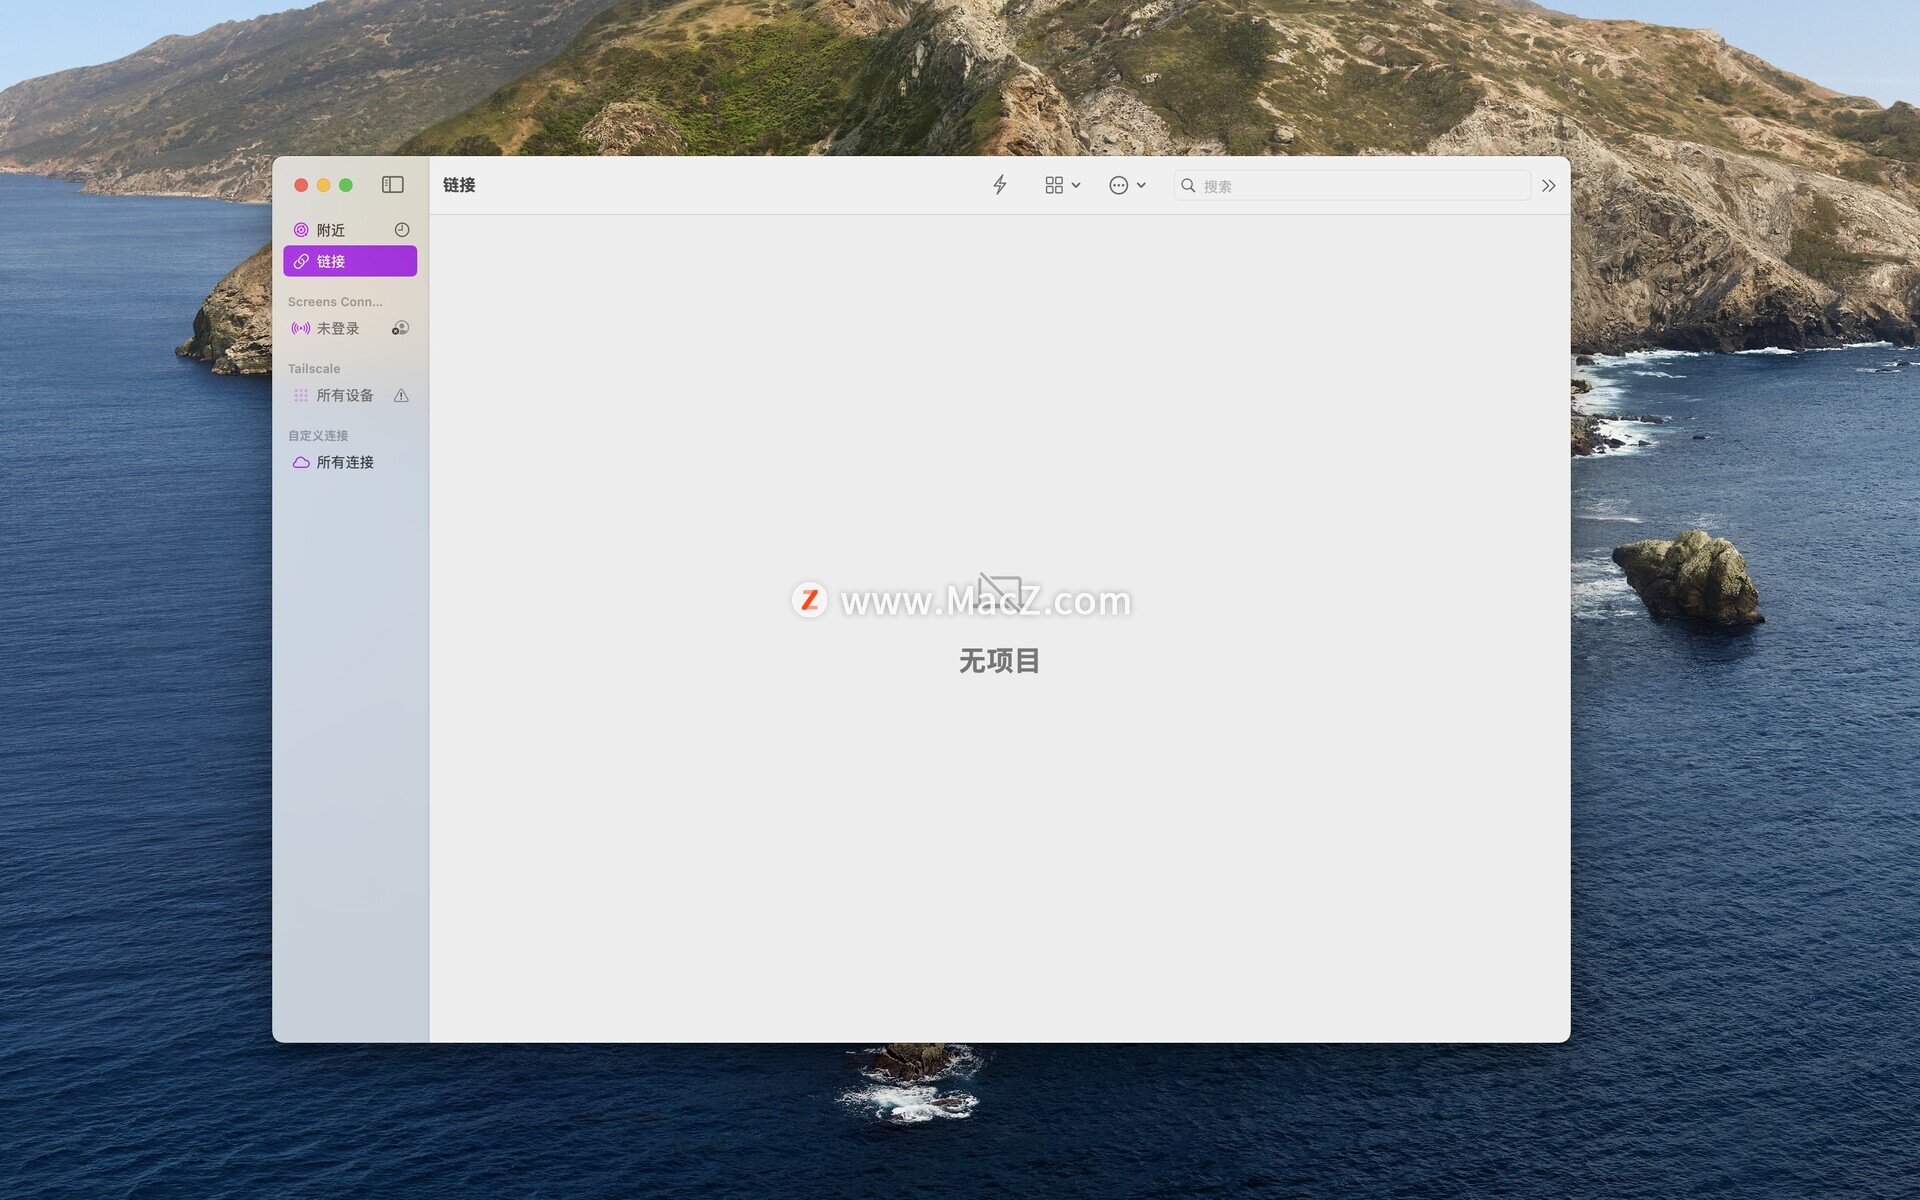Screen dimensions: 1920x1200
Task: Click the 无项目 empty state placeholder
Action: pyautogui.click(x=999, y=661)
